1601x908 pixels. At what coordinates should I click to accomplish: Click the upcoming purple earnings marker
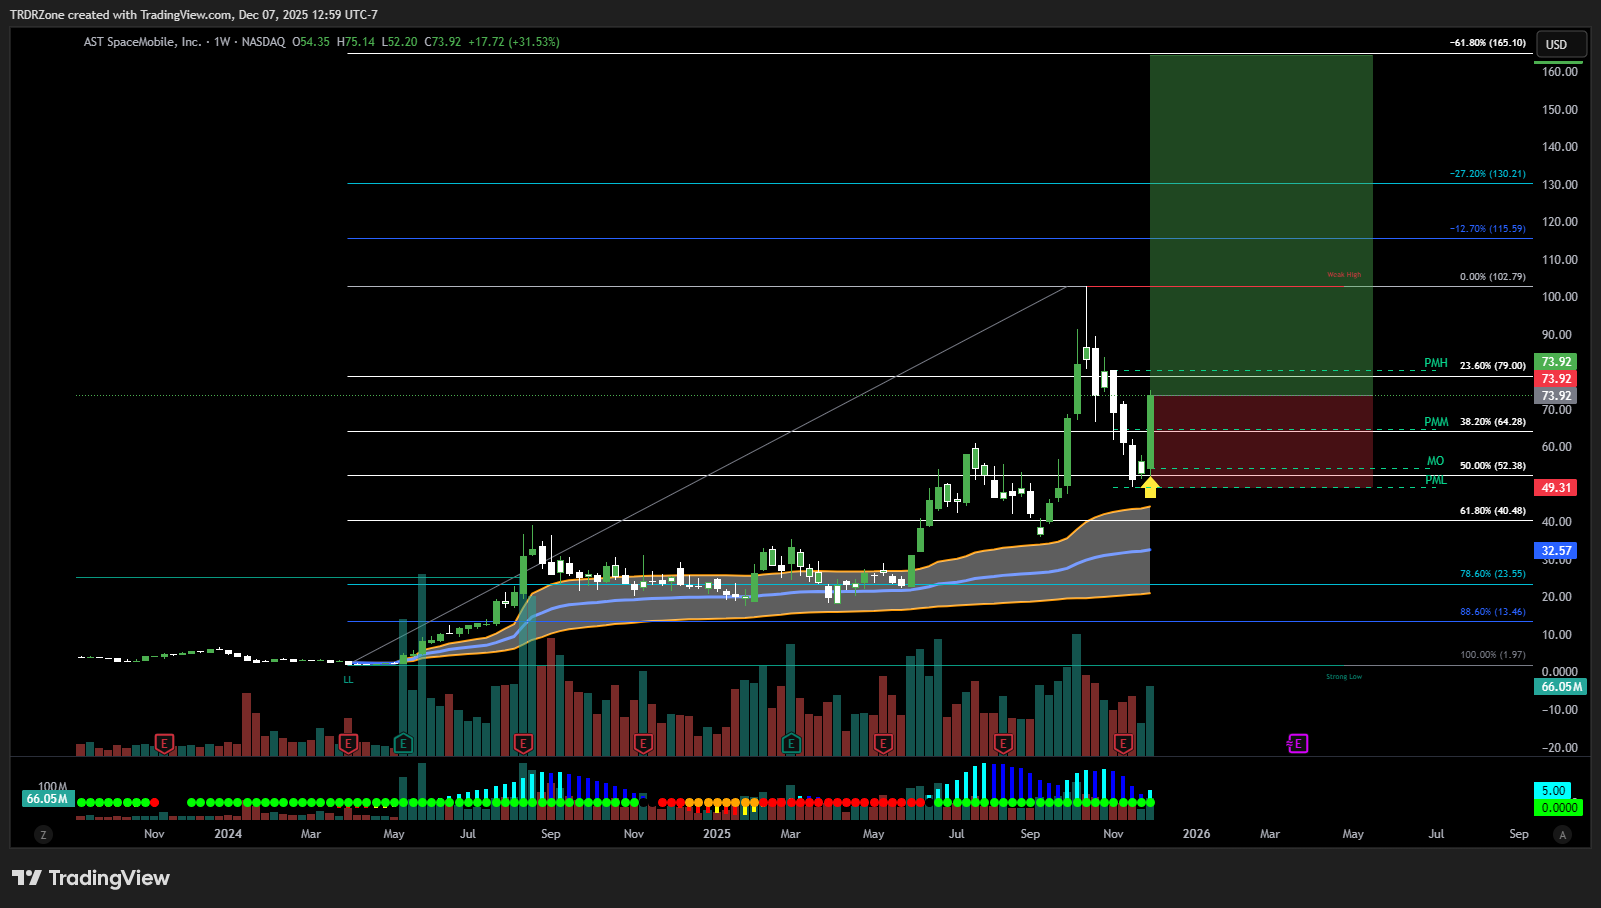(1297, 743)
